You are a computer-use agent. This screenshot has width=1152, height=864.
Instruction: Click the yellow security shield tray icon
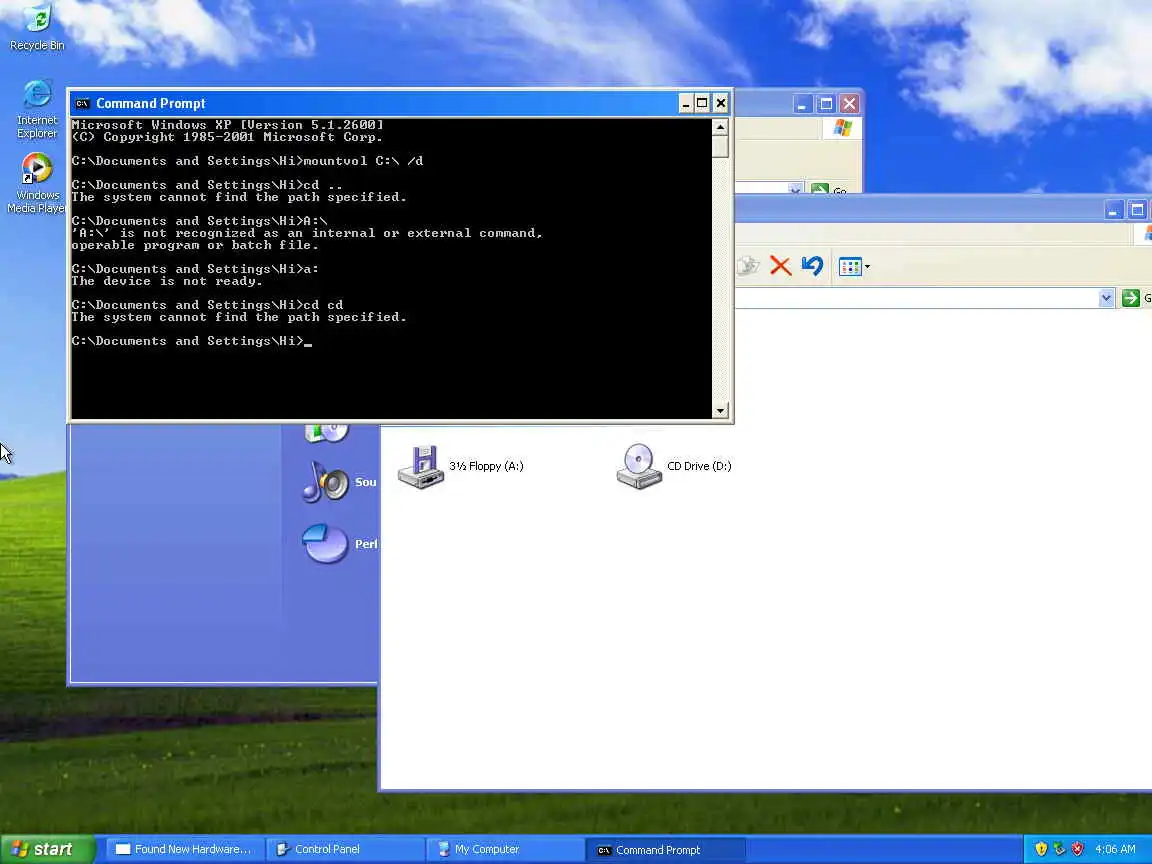(1041, 849)
